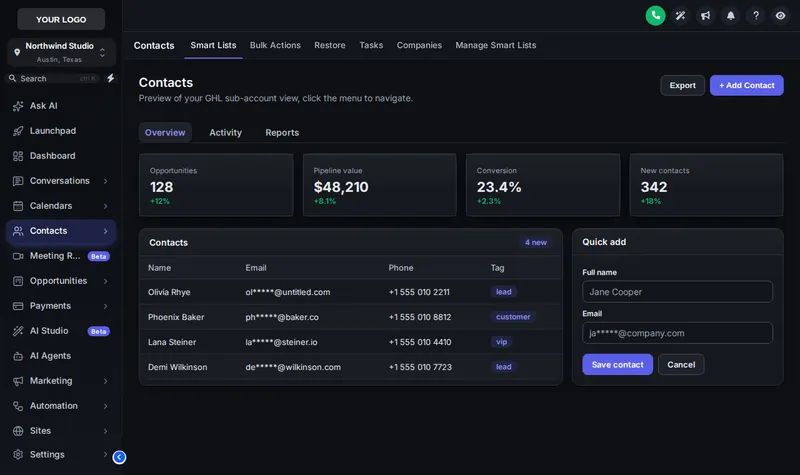Screen dimensions: 800x475
Task: Click the location pin icon beside Northwind Studio
Action: pyautogui.click(x=17, y=52)
